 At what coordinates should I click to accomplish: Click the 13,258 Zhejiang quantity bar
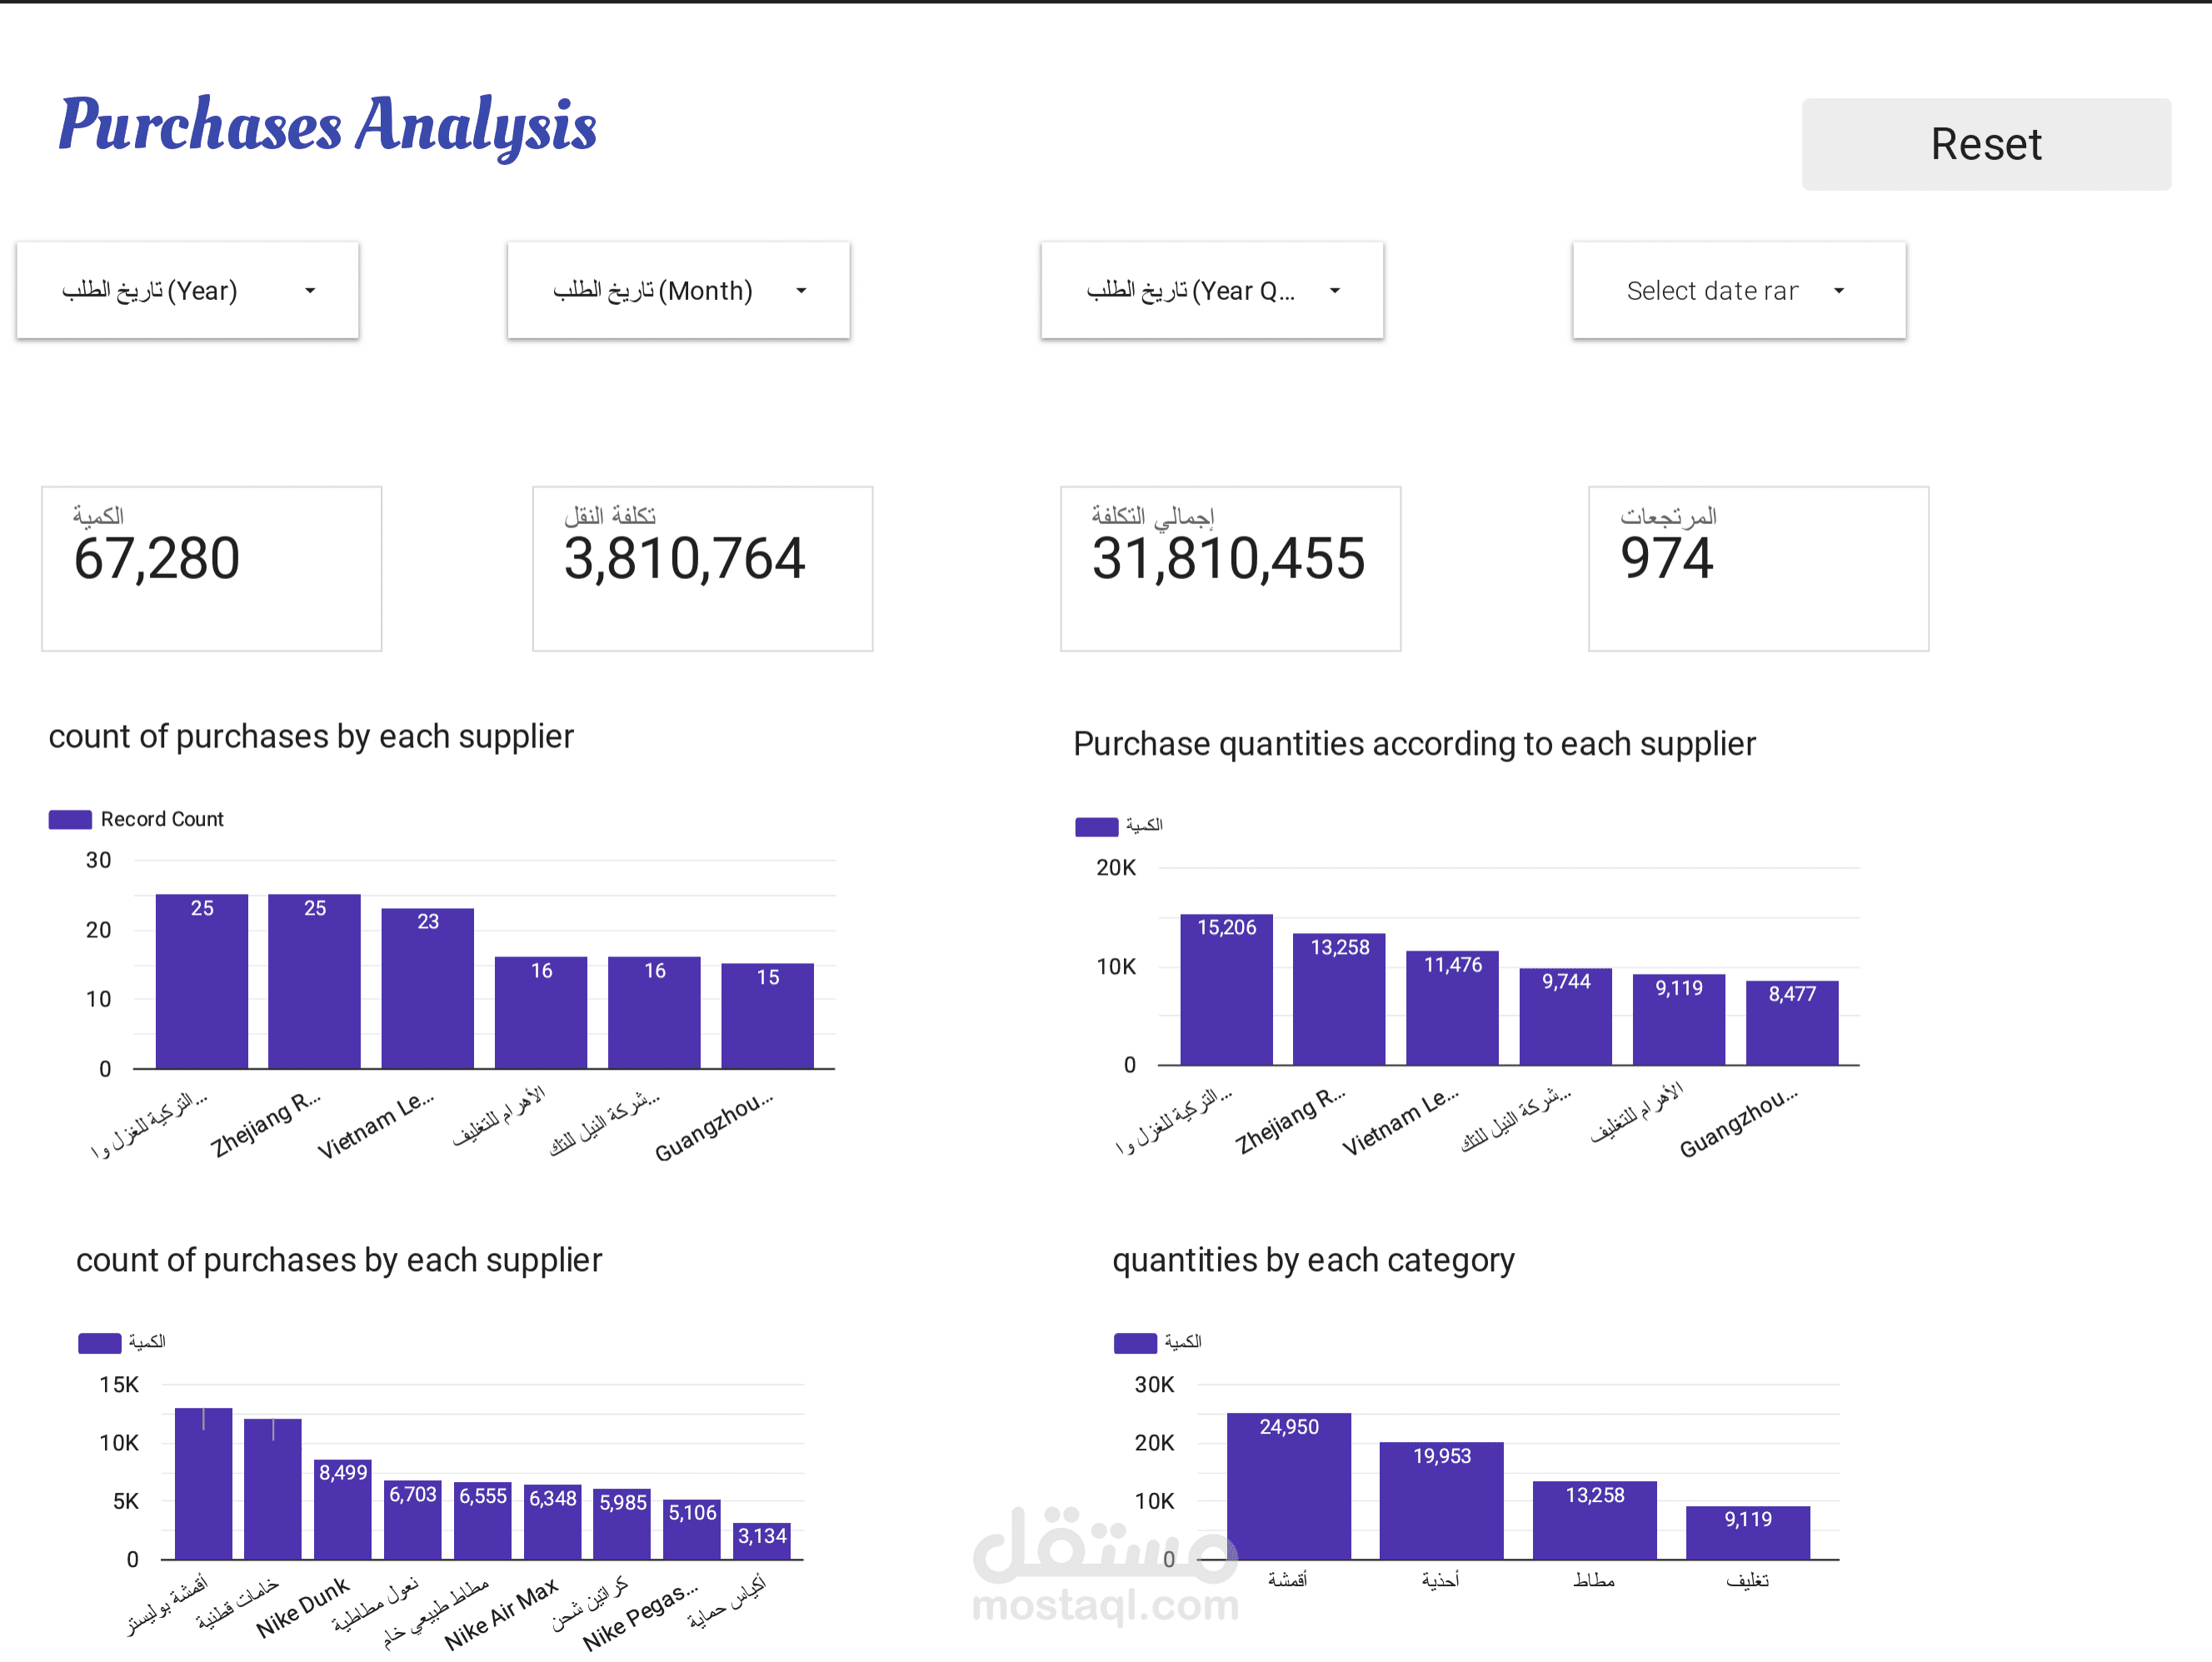pos(1339,999)
